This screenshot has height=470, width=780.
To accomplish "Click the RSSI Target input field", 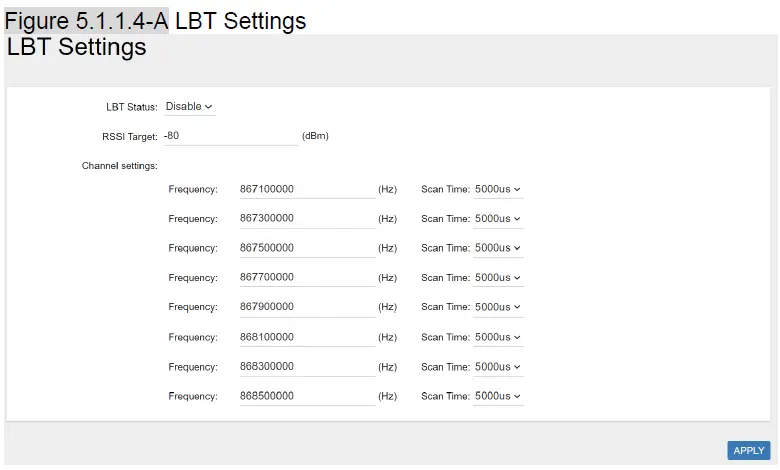I will click(x=230, y=135).
